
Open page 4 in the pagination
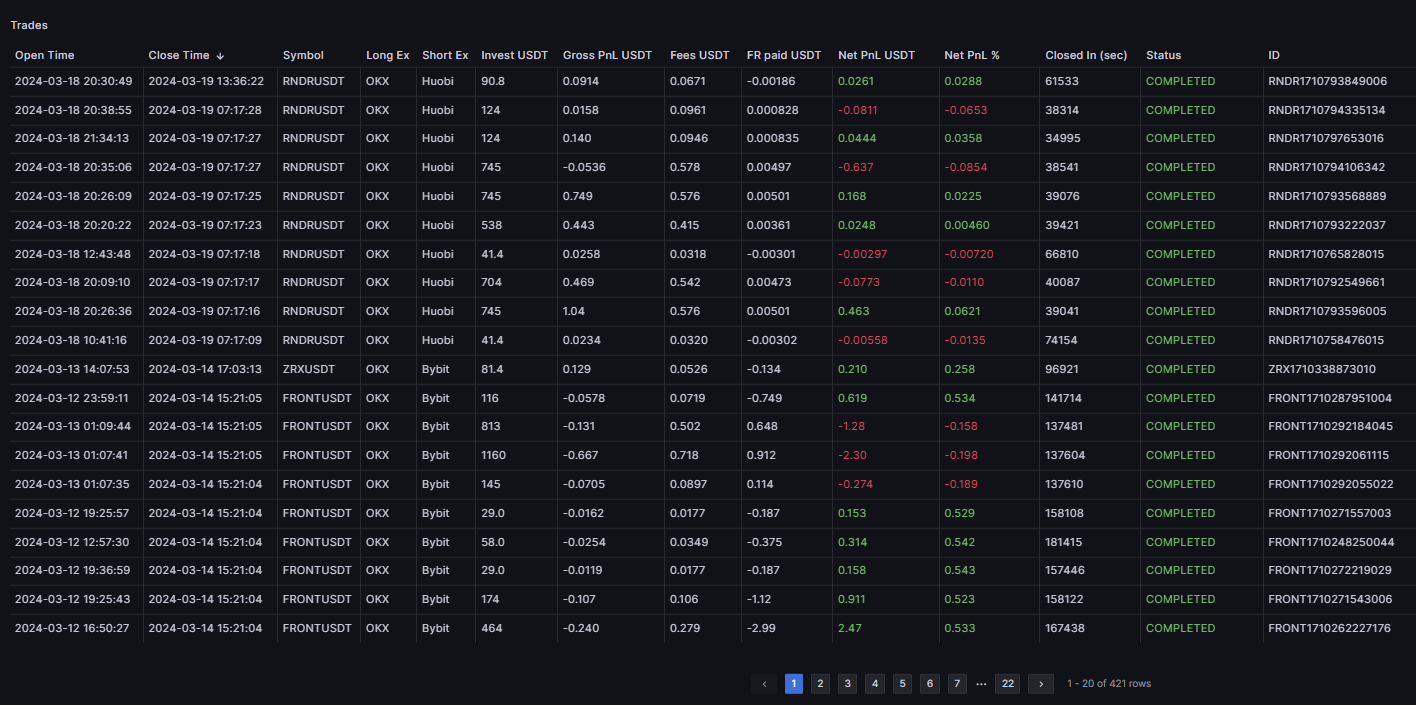click(x=875, y=684)
